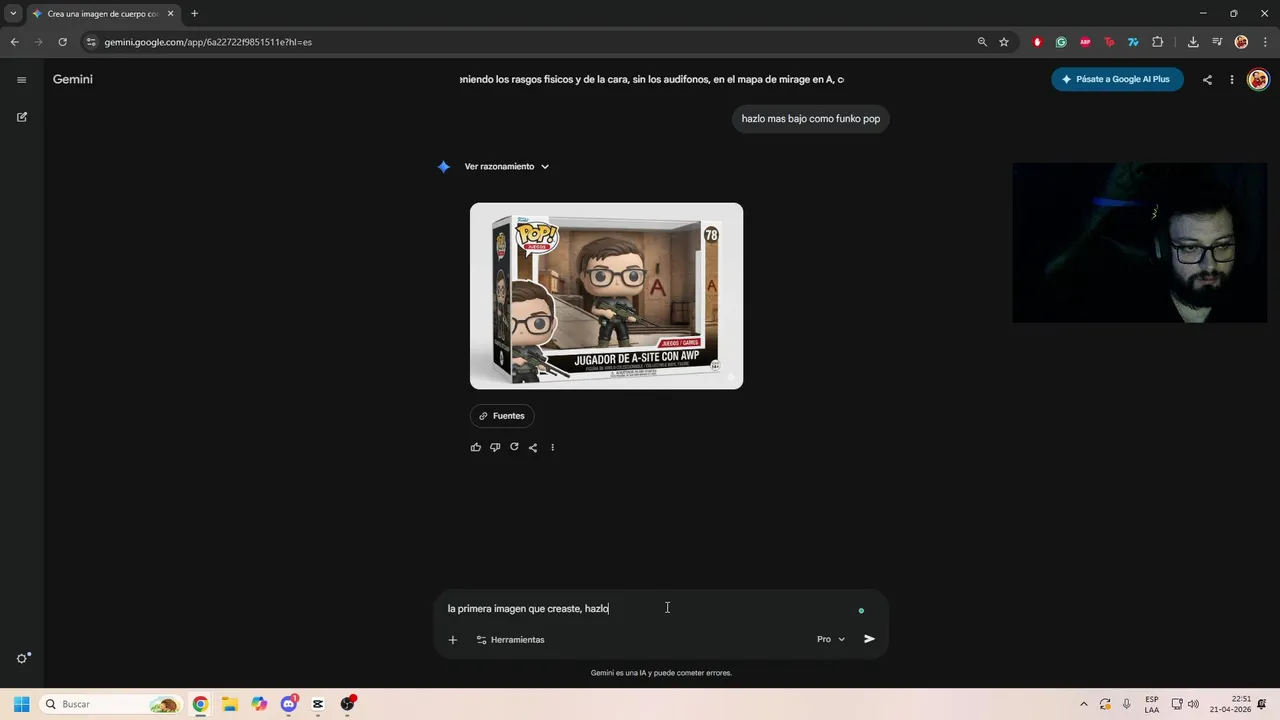Click the thumbs up button under the response

click(x=476, y=447)
